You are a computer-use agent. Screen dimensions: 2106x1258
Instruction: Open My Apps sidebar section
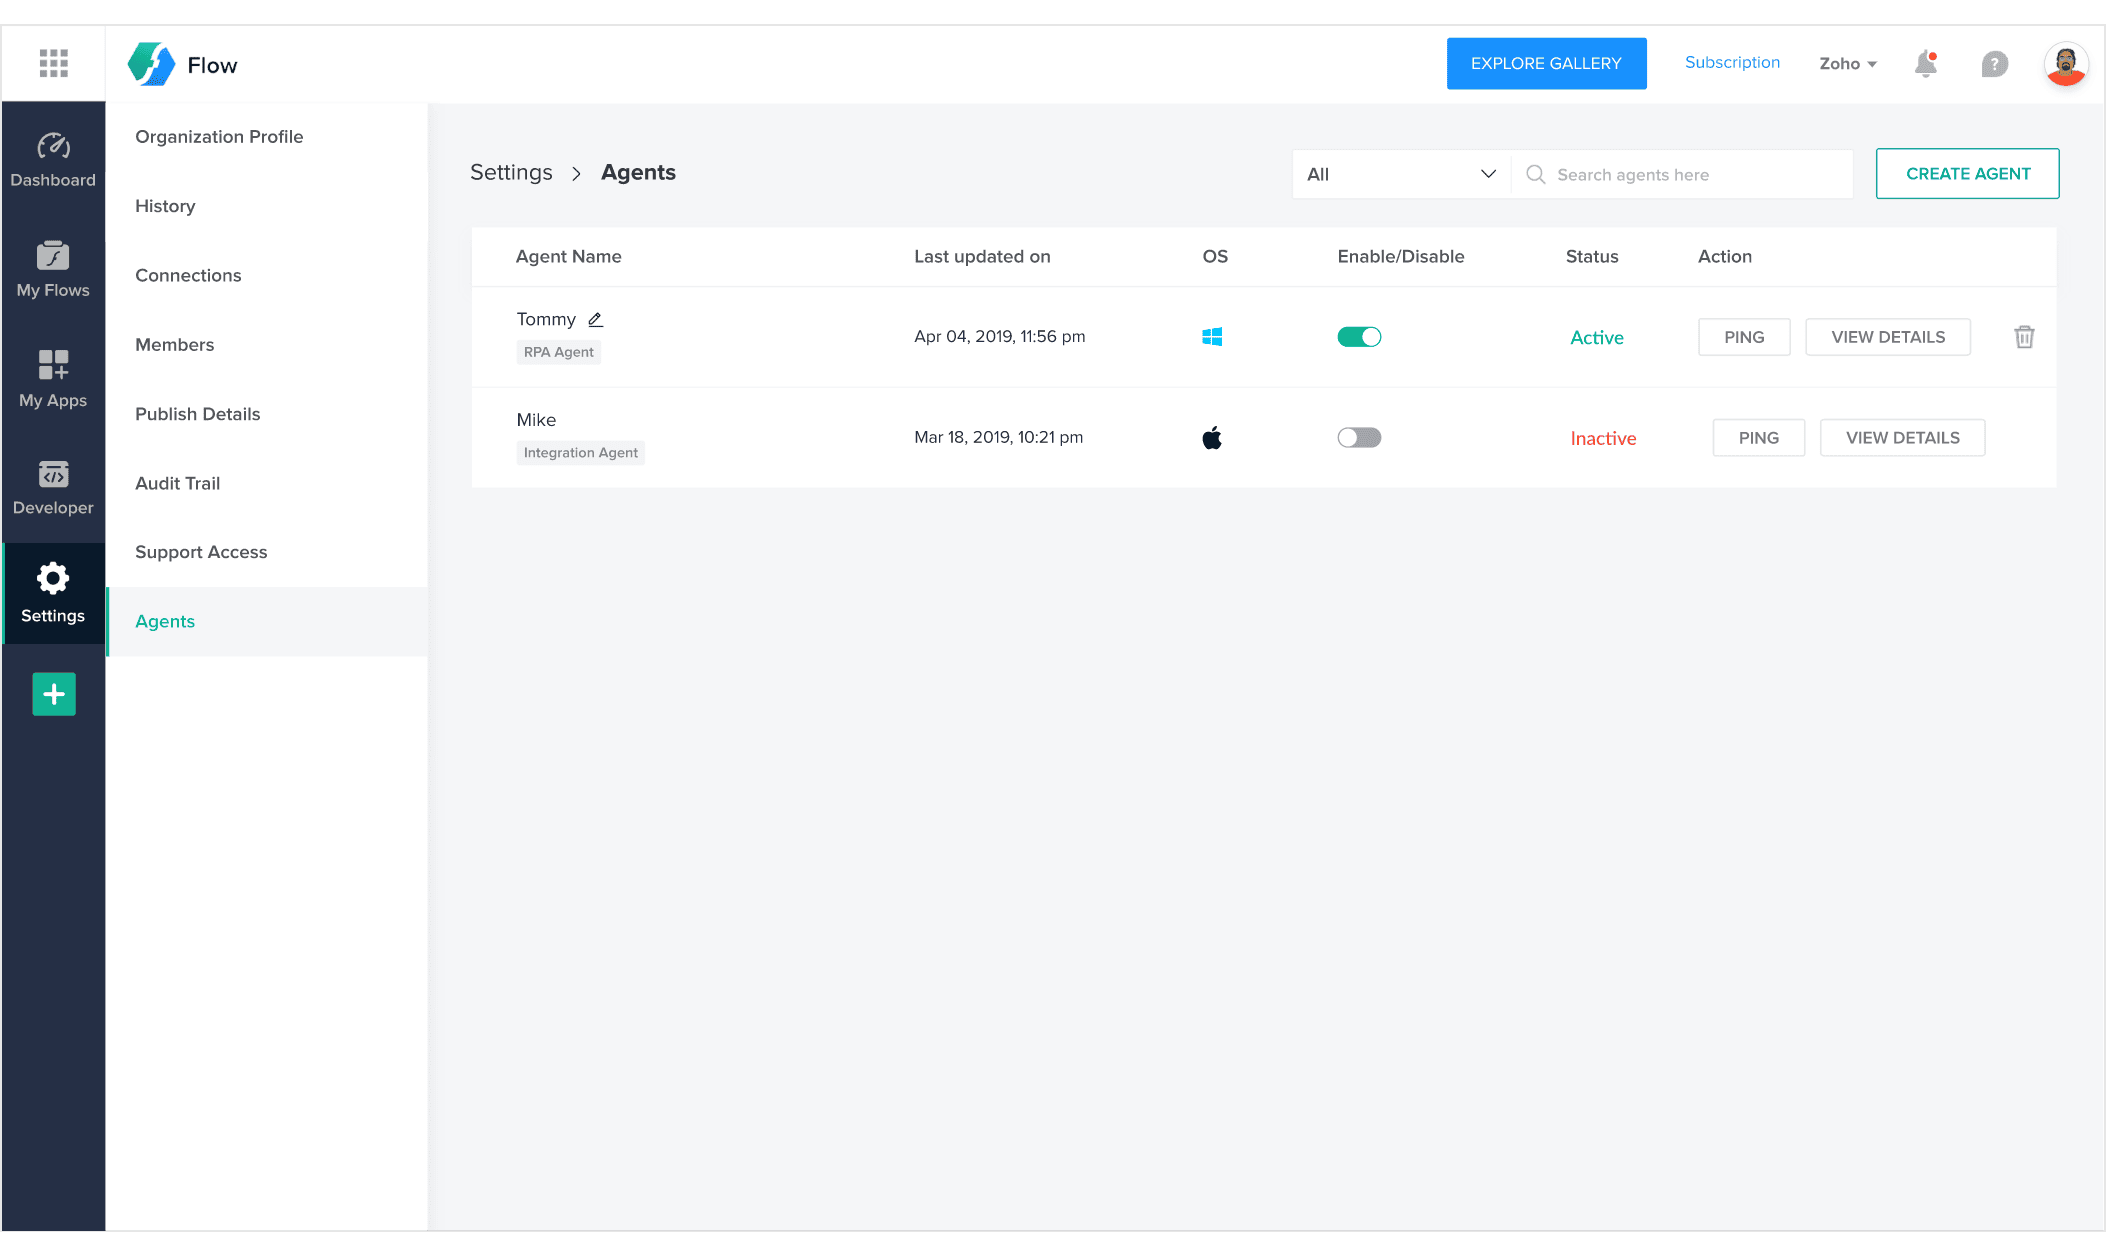[x=53, y=378]
